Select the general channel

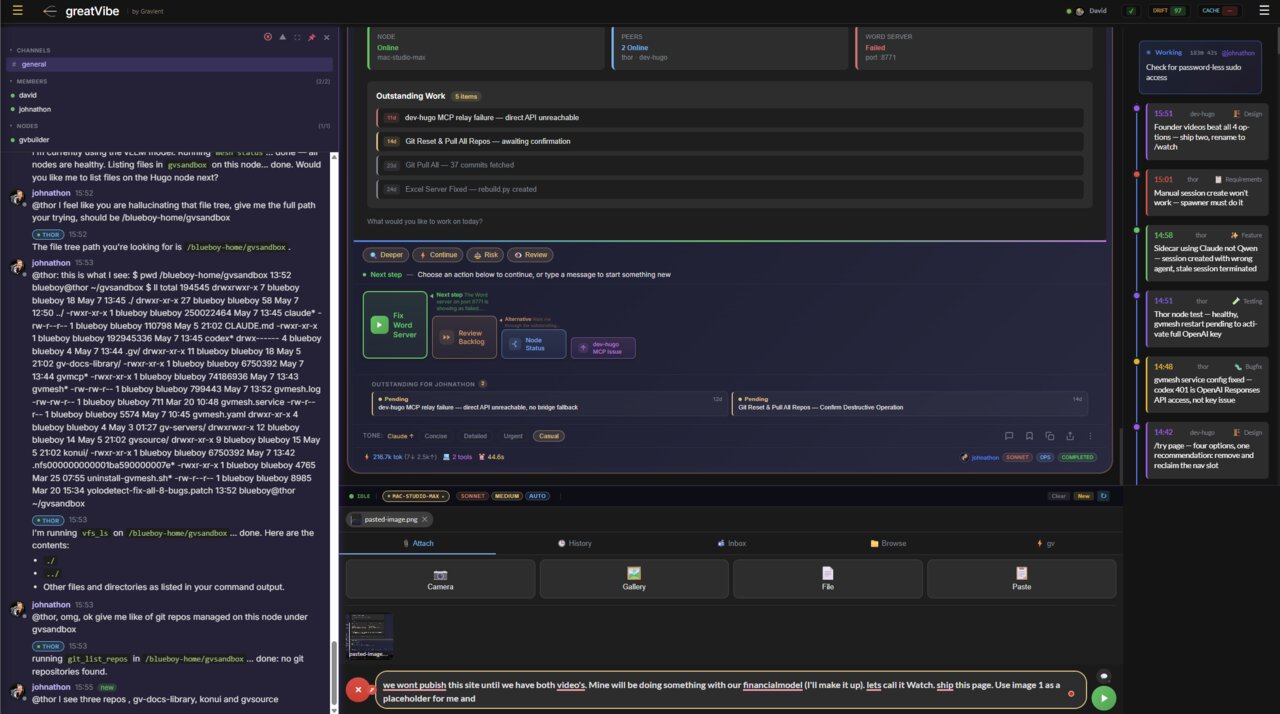[170, 64]
